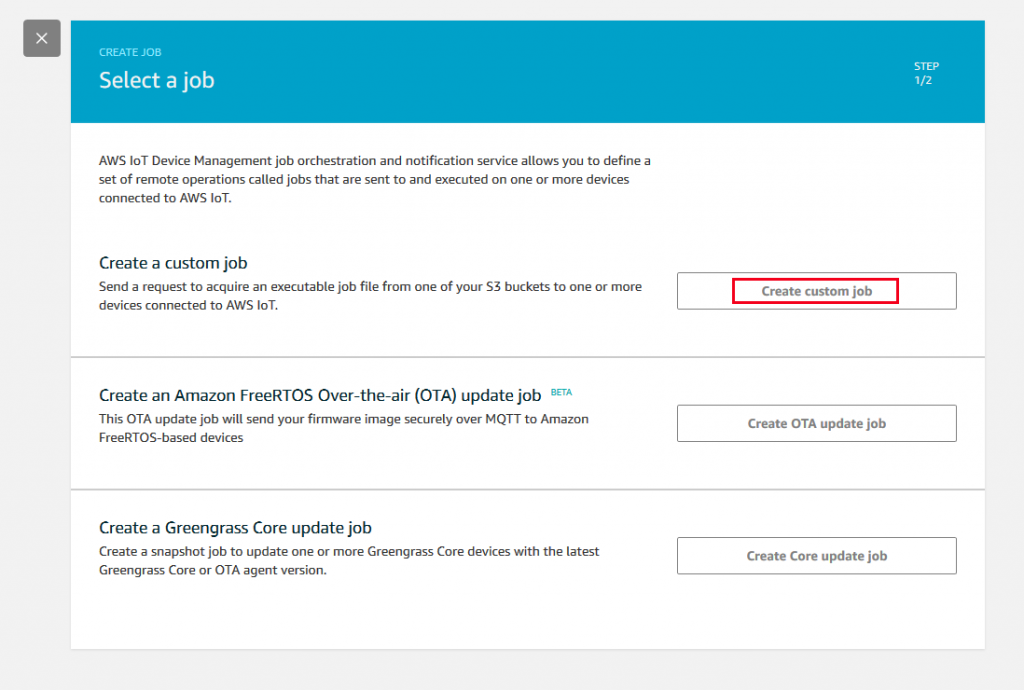The width and height of the screenshot is (1024, 690).
Task: Click the CREATE JOB header label
Action: click(130, 52)
